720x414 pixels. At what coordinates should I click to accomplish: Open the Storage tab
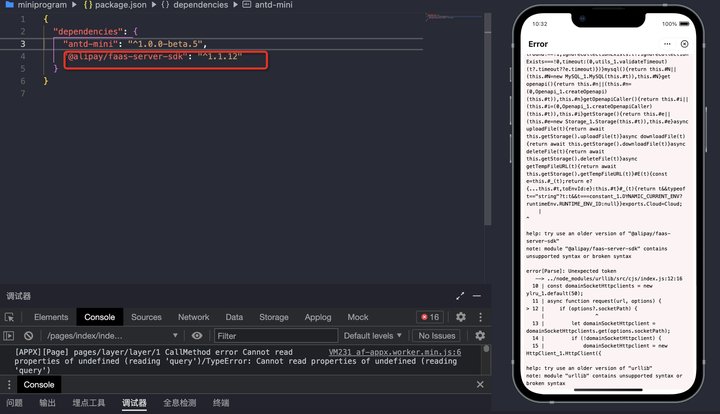(274, 317)
